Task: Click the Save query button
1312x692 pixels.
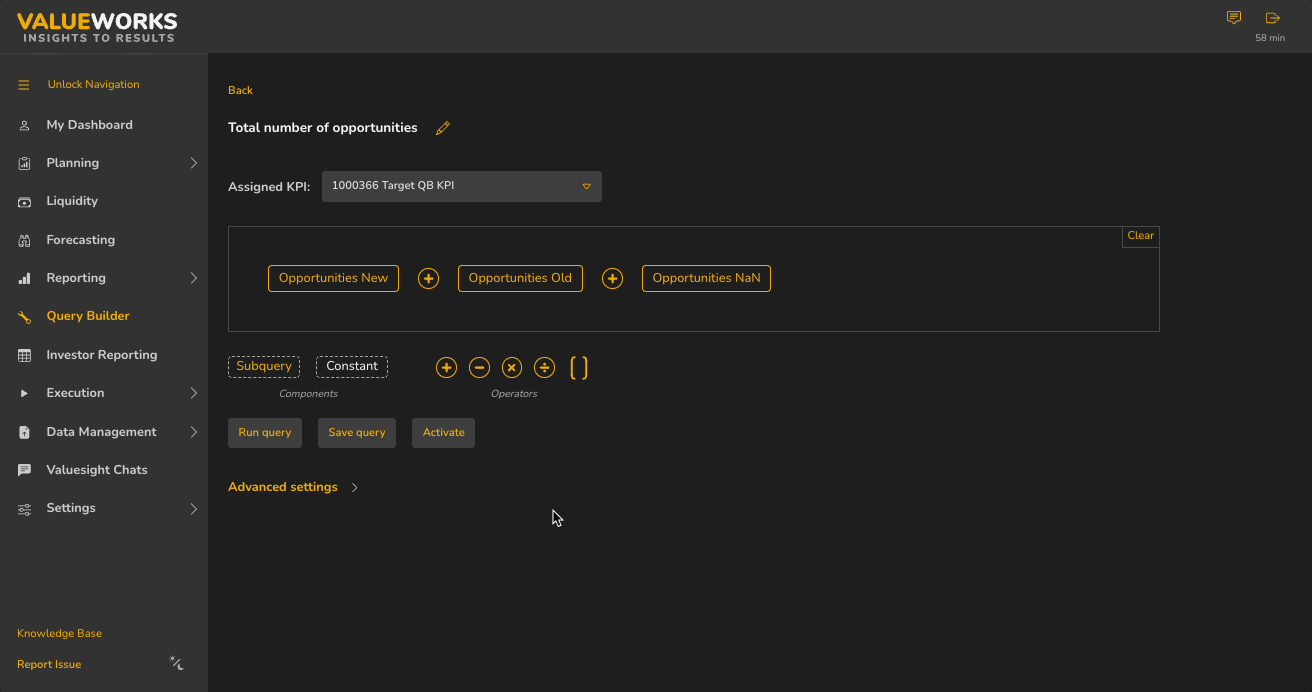Action: click(357, 433)
